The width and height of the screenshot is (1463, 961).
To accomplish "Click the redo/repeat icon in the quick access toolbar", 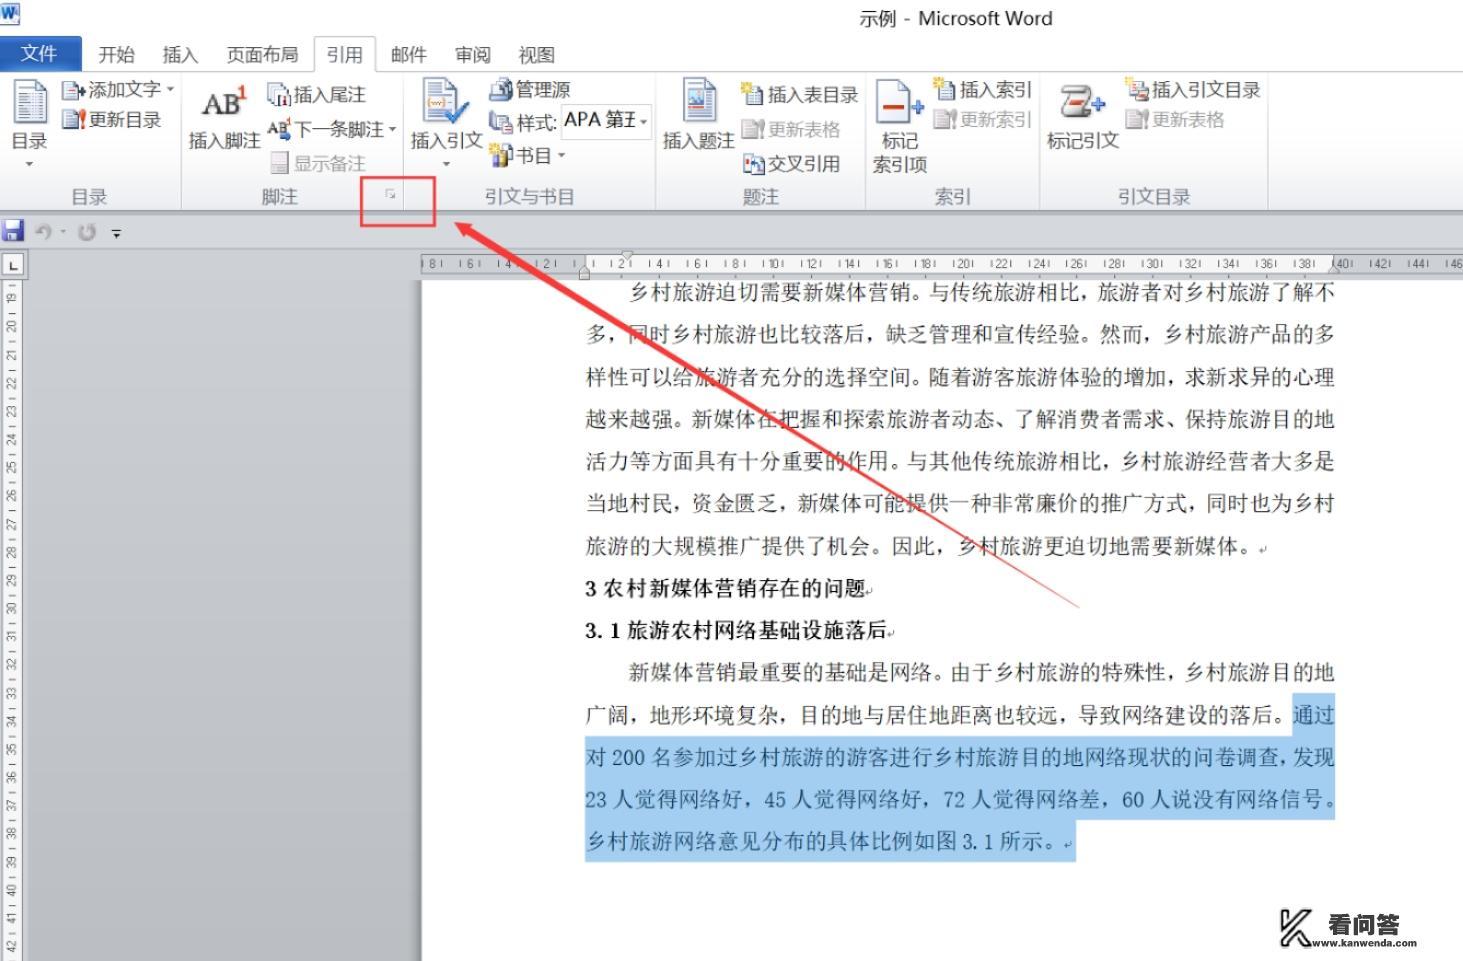I will point(87,232).
